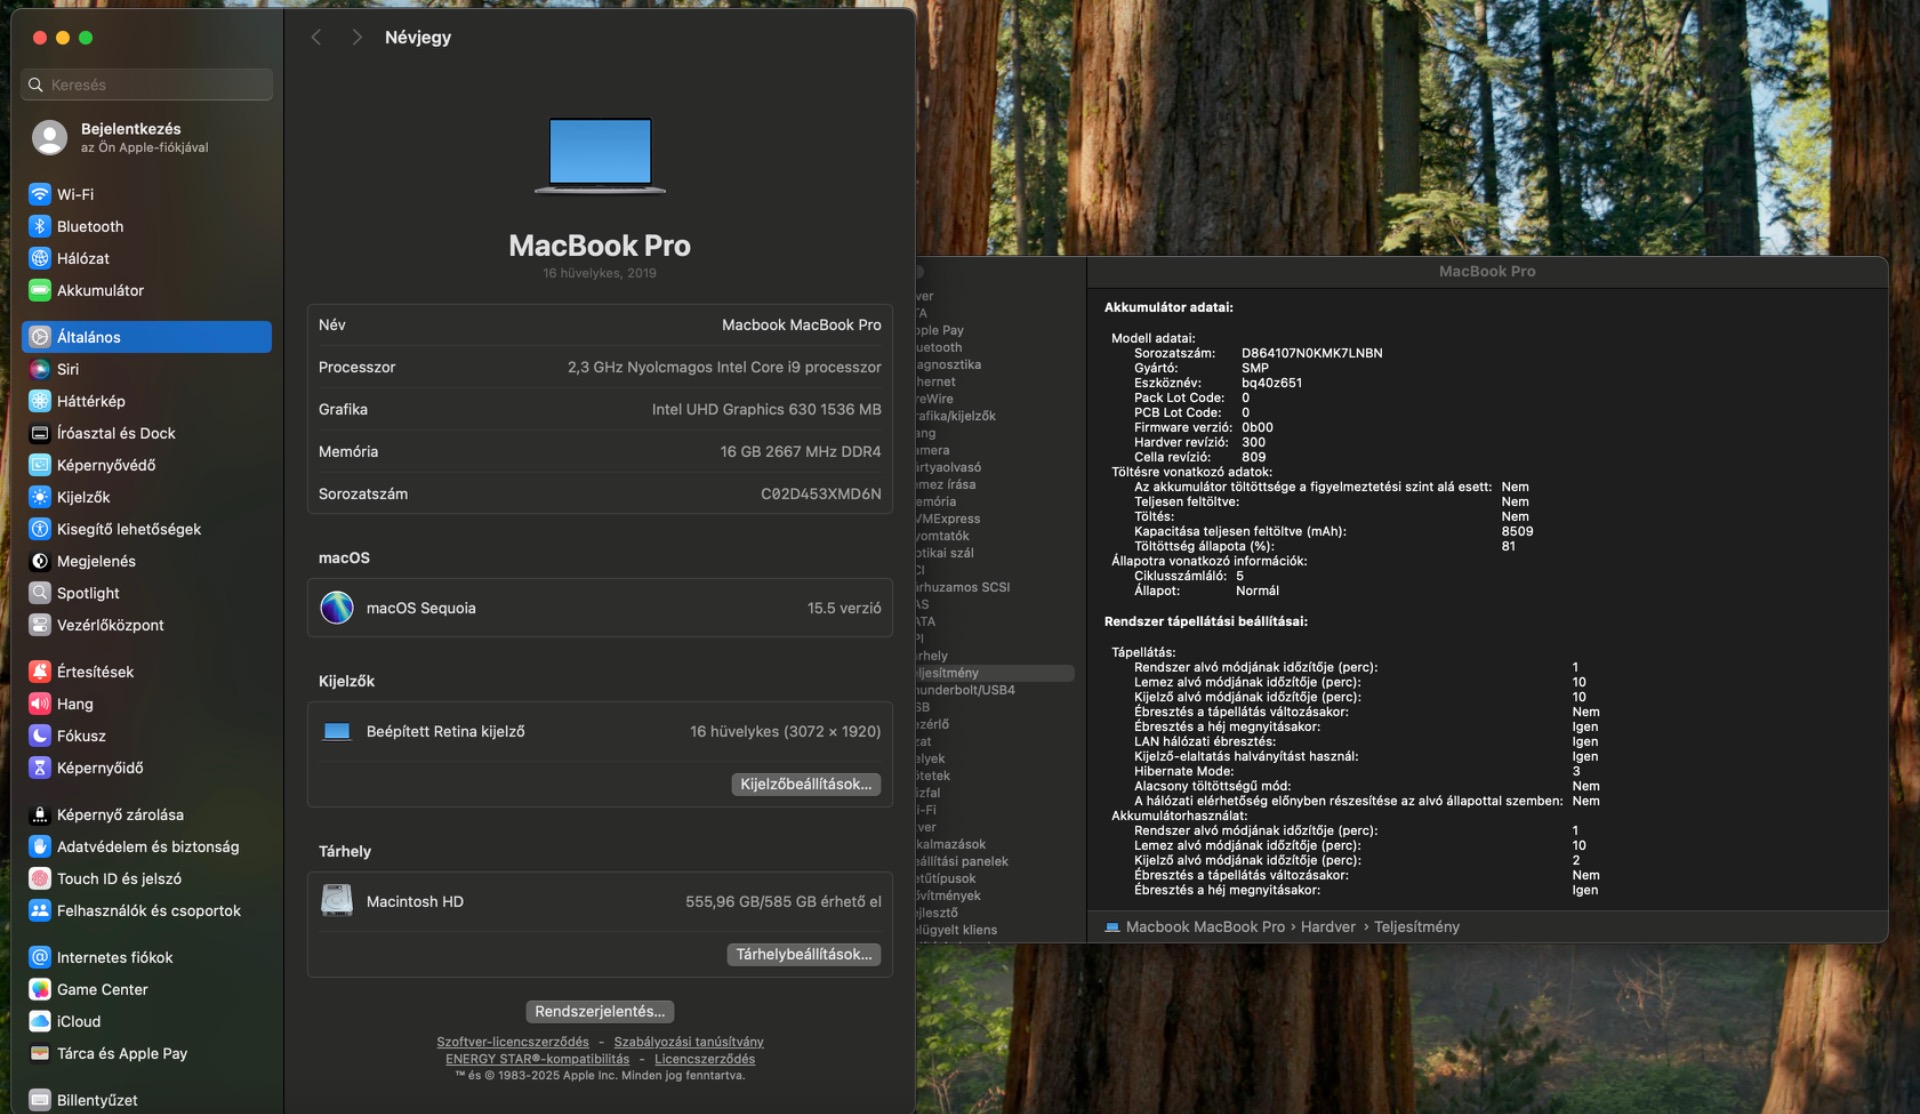Open Tárhelybeállítások… button

pyautogui.click(x=804, y=954)
